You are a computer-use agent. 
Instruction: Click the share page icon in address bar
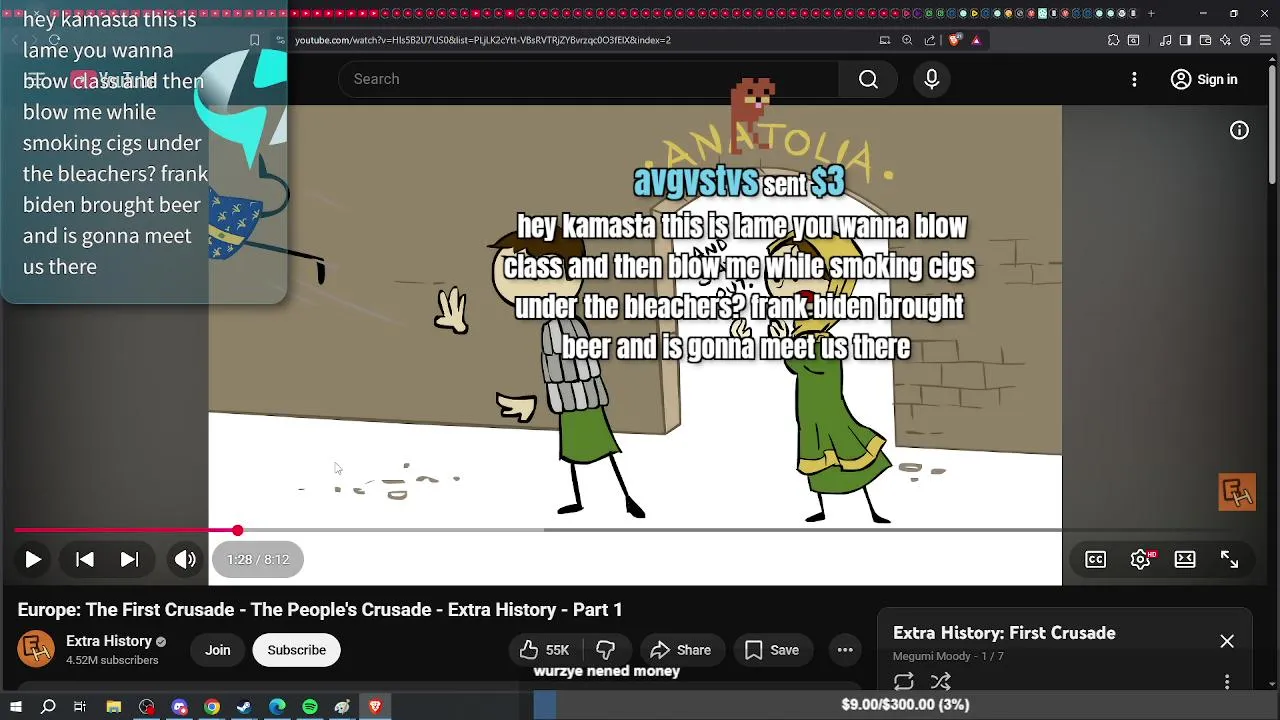point(930,40)
